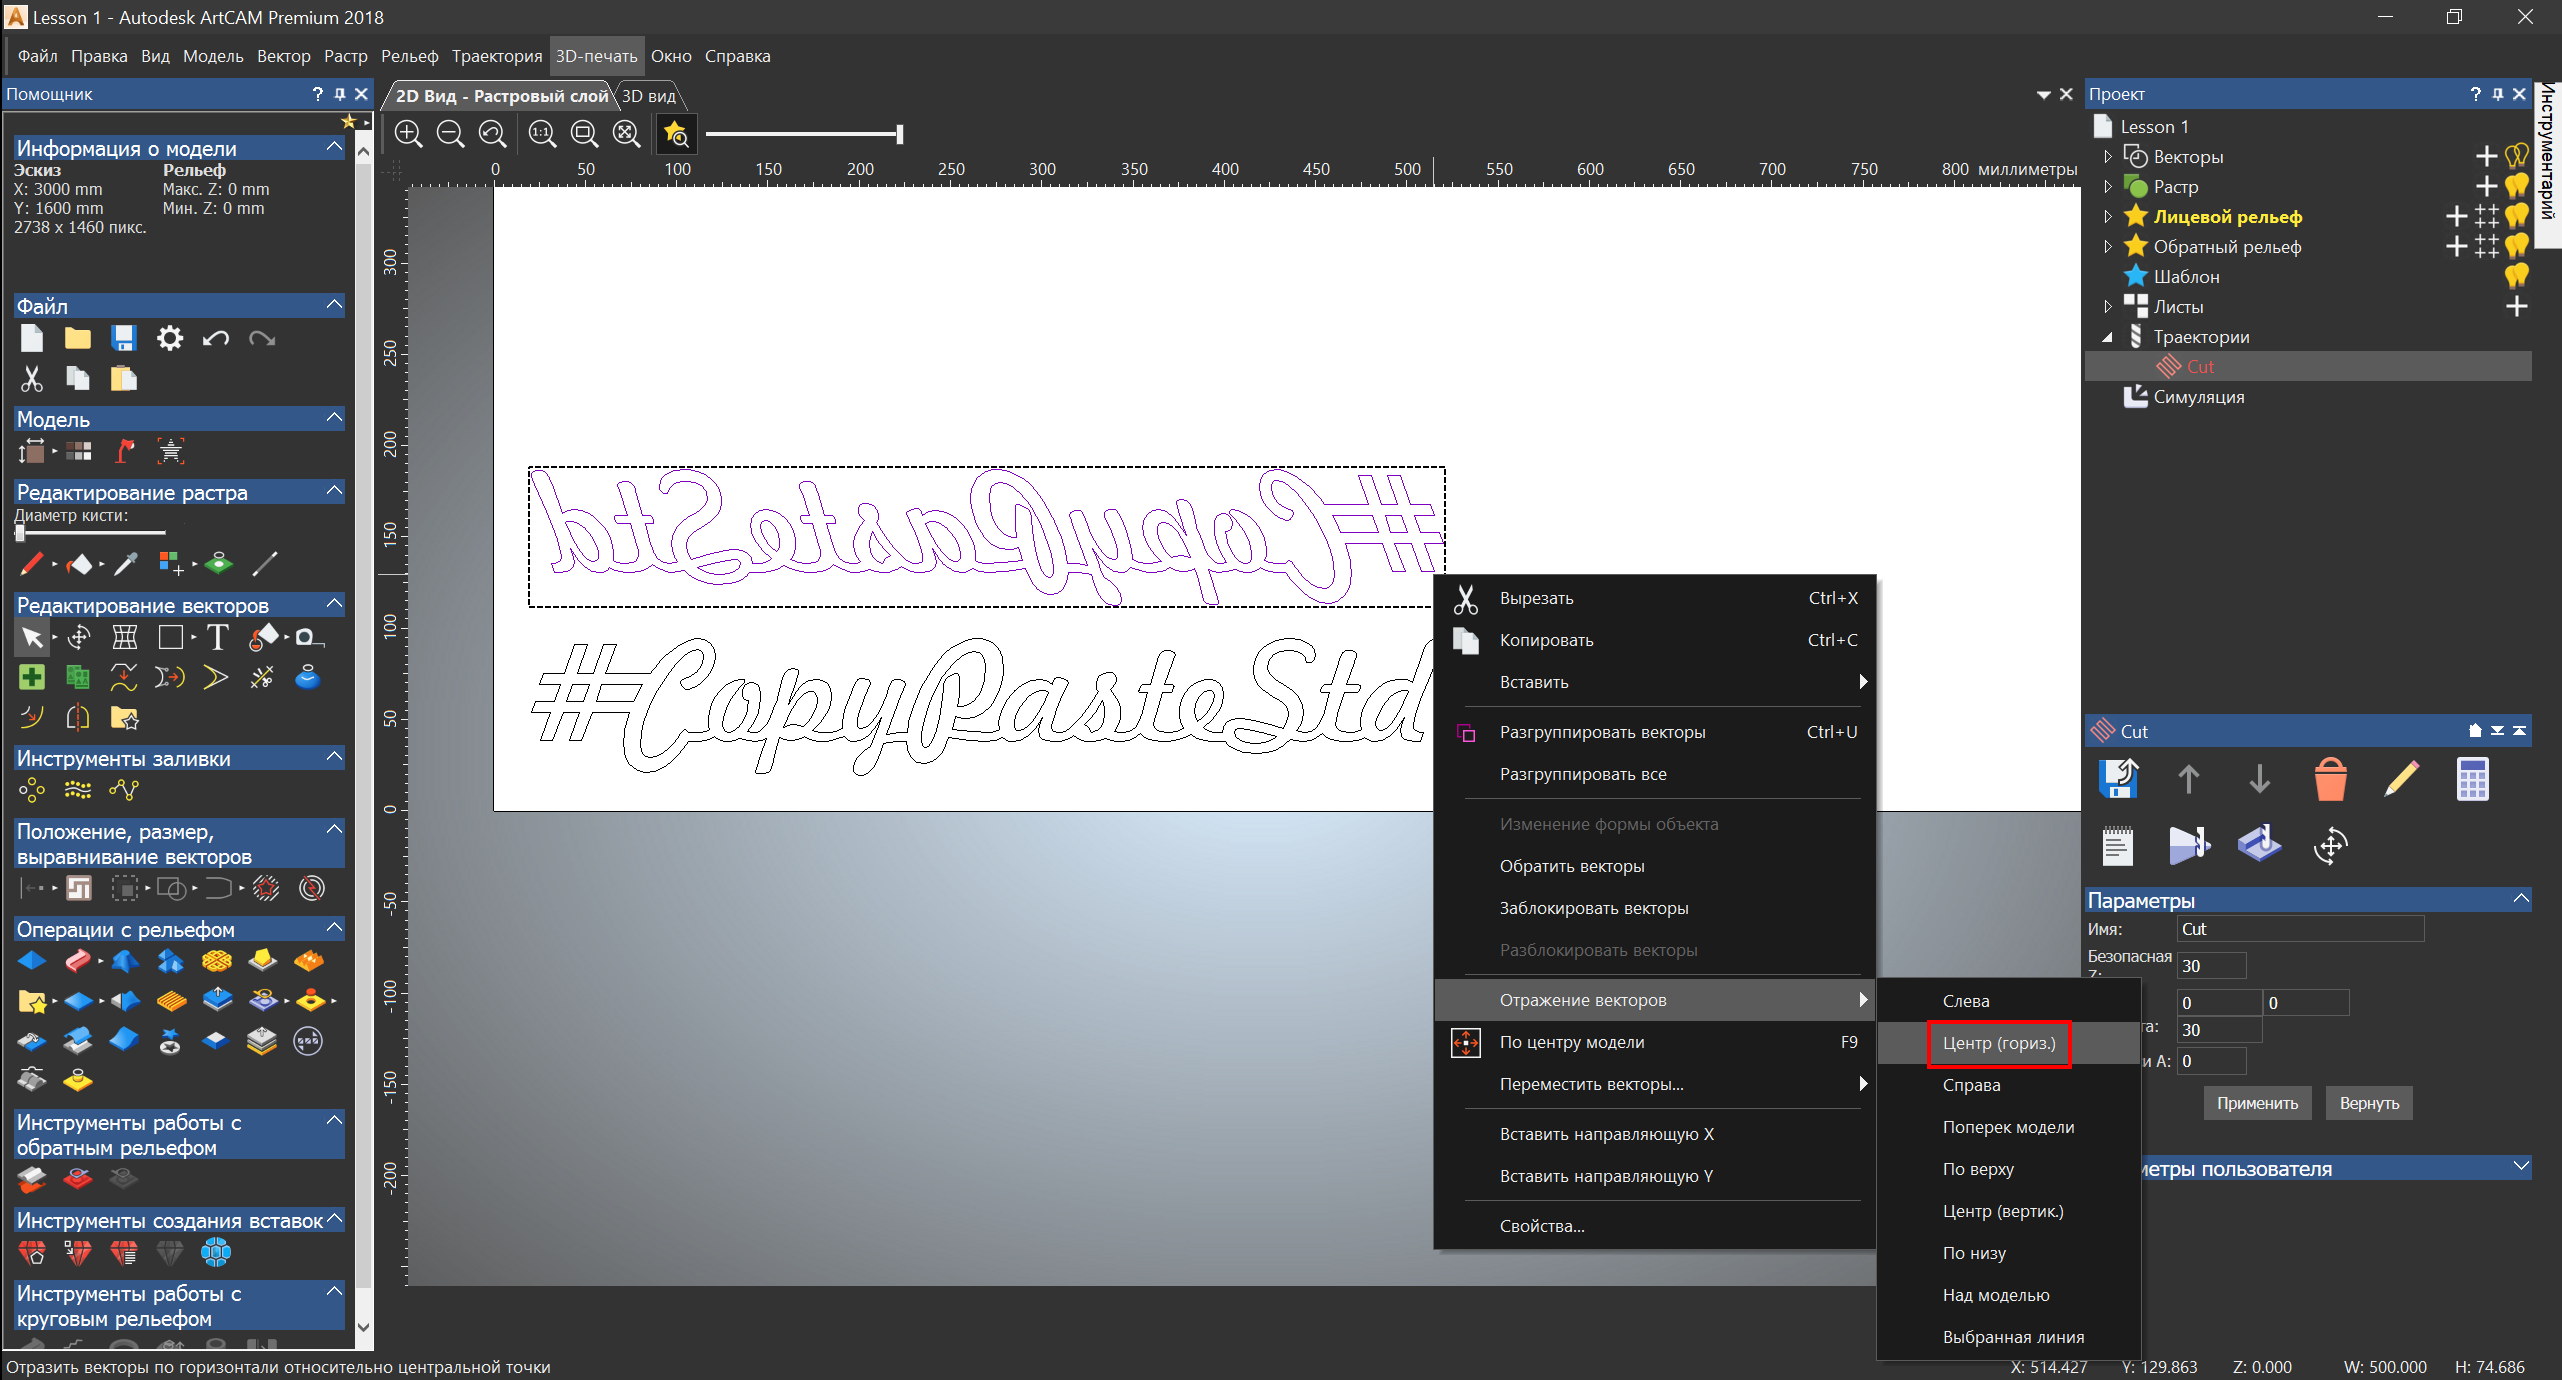Click the contrast slider handle in 2D toolbar
The height and width of the screenshot is (1380, 2562).
pyautogui.click(x=900, y=134)
